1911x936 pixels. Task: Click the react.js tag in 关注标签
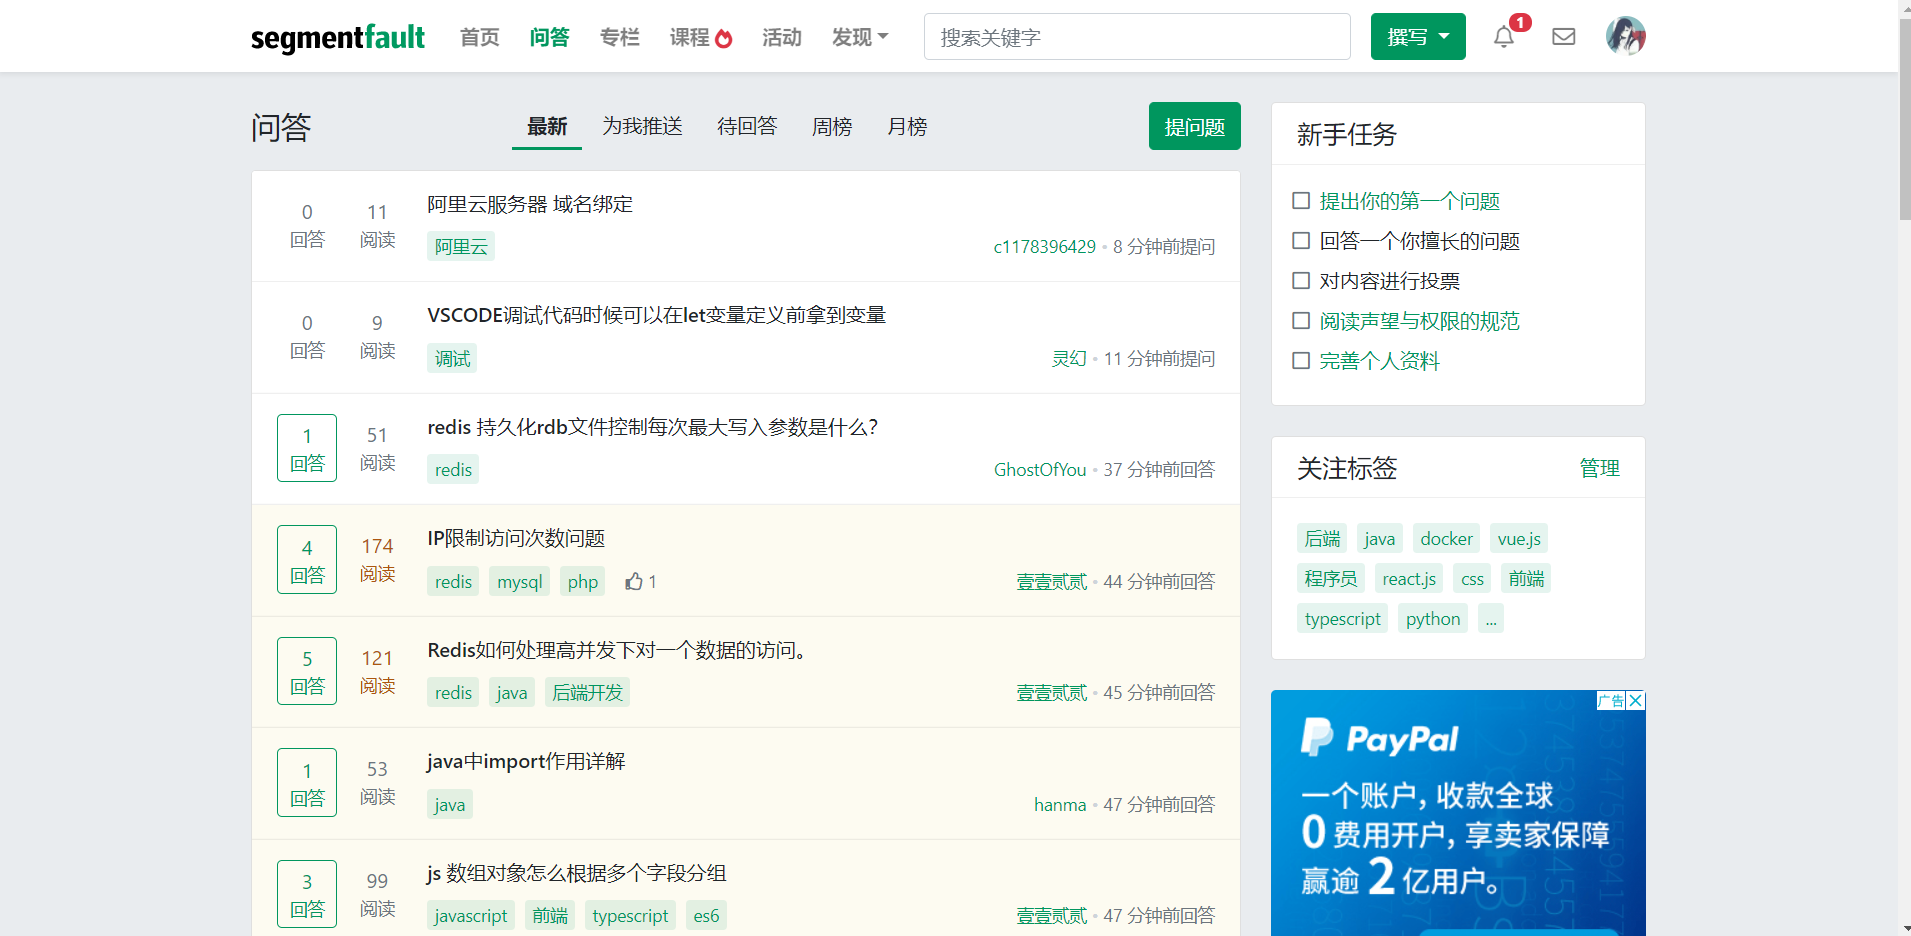pyautogui.click(x=1409, y=579)
